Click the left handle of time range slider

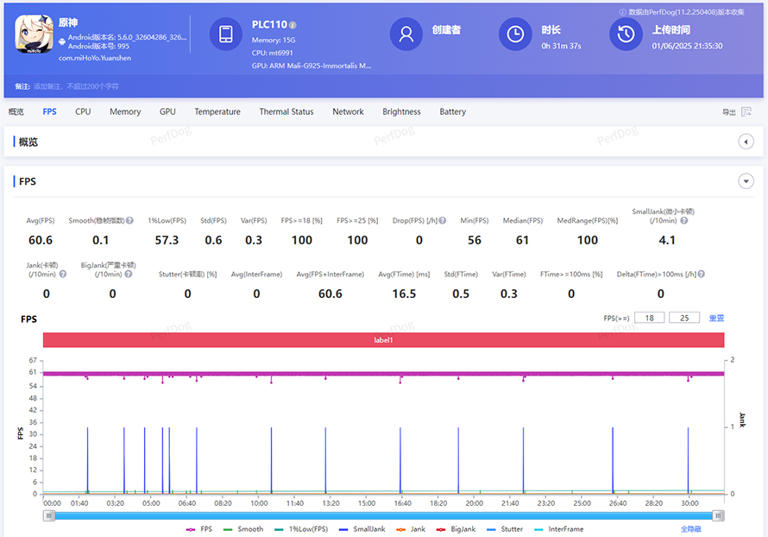click(48, 515)
